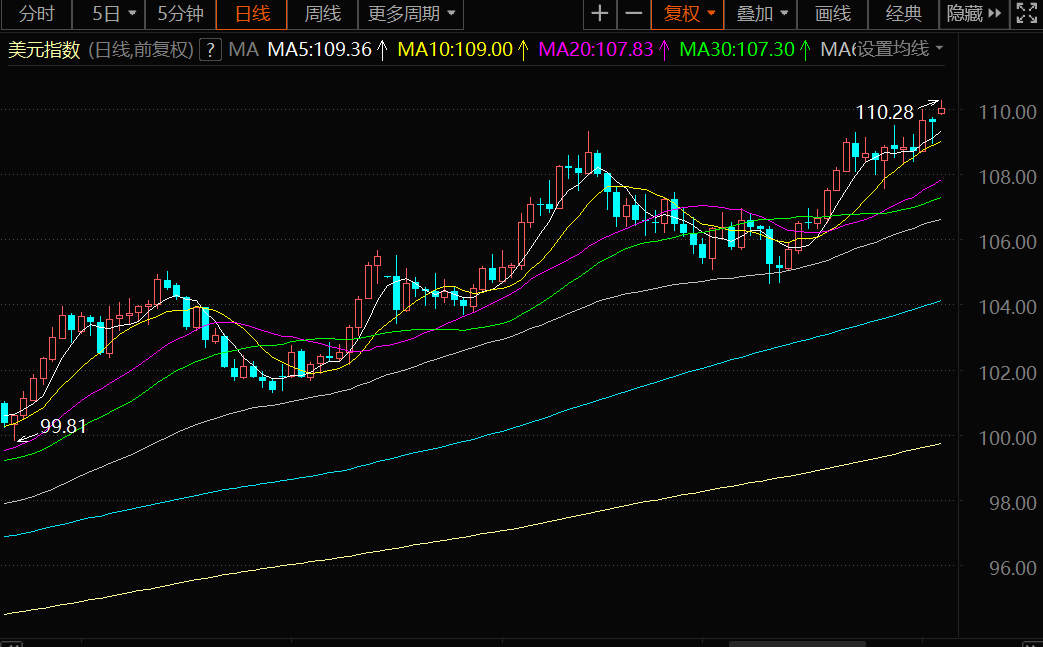
Task: Expand the 叠加 overlay dropdown
Action: 762,14
